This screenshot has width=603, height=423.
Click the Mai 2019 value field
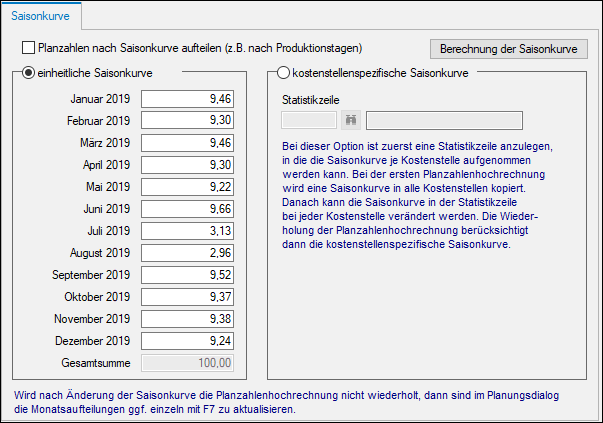(187, 187)
